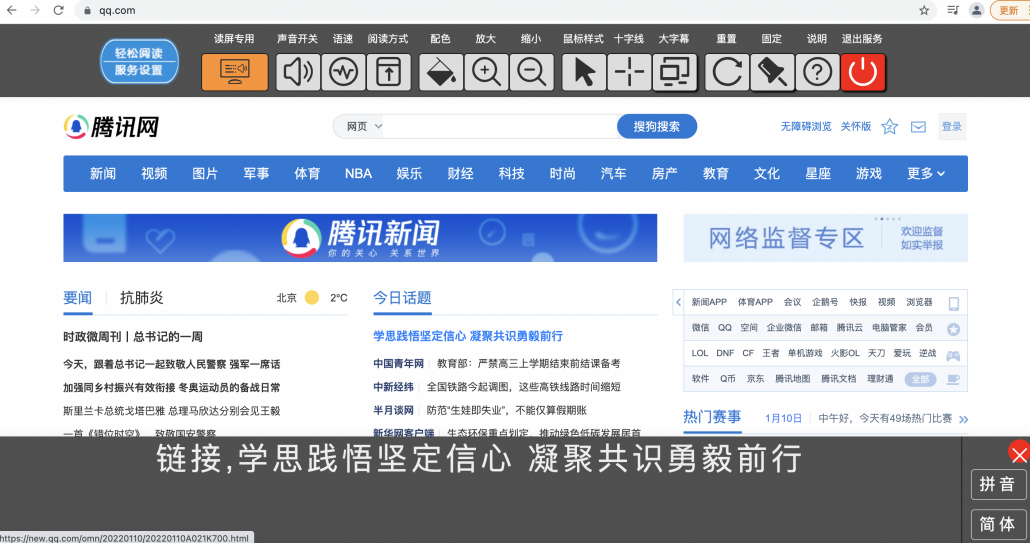Open the mail envelope icon

coord(918,127)
